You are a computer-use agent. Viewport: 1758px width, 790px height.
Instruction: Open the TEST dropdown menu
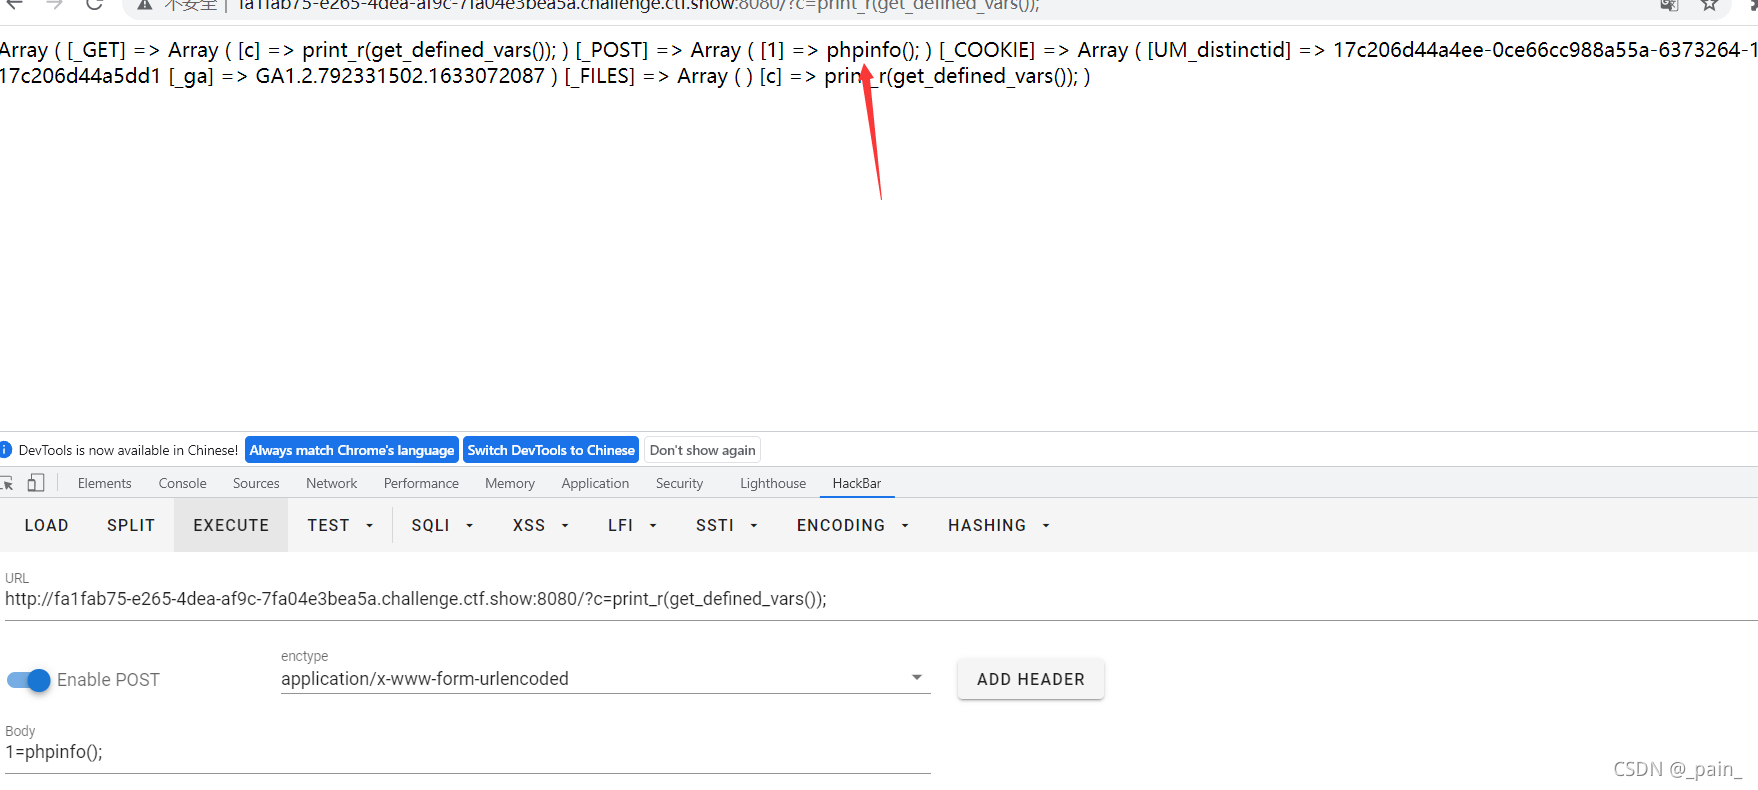click(340, 525)
